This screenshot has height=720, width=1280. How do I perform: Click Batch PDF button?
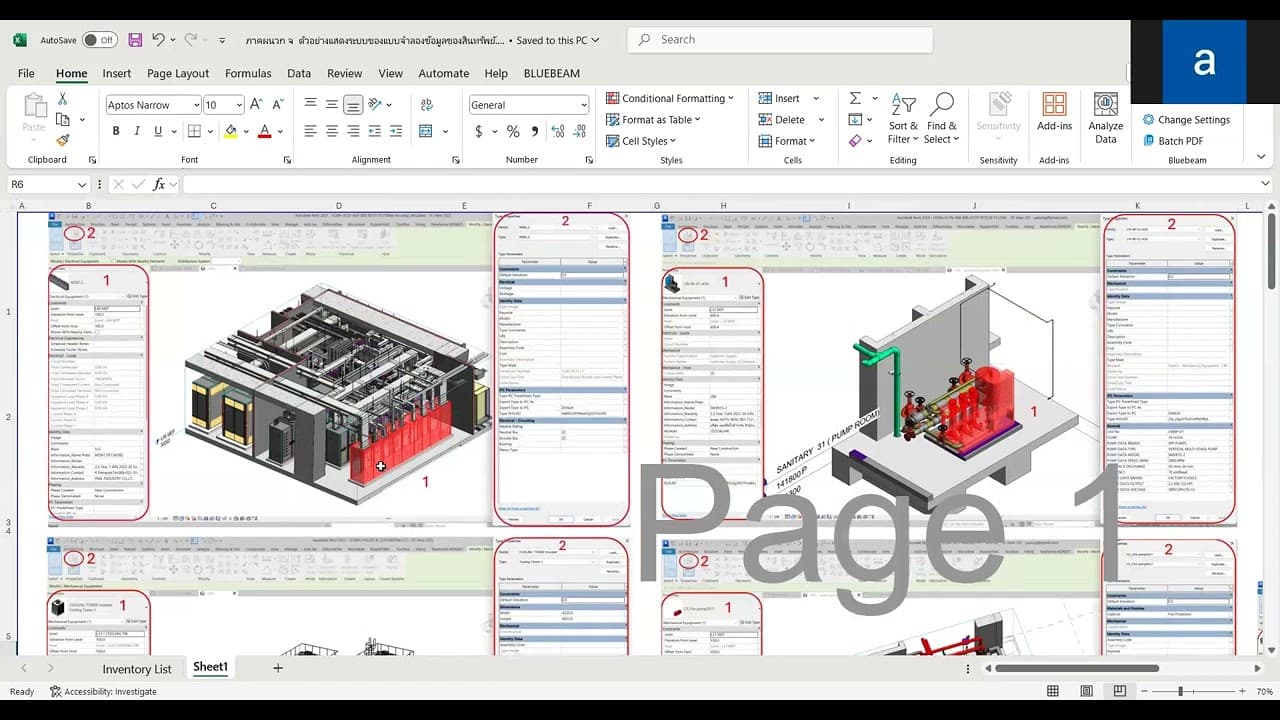(1173, 141)
